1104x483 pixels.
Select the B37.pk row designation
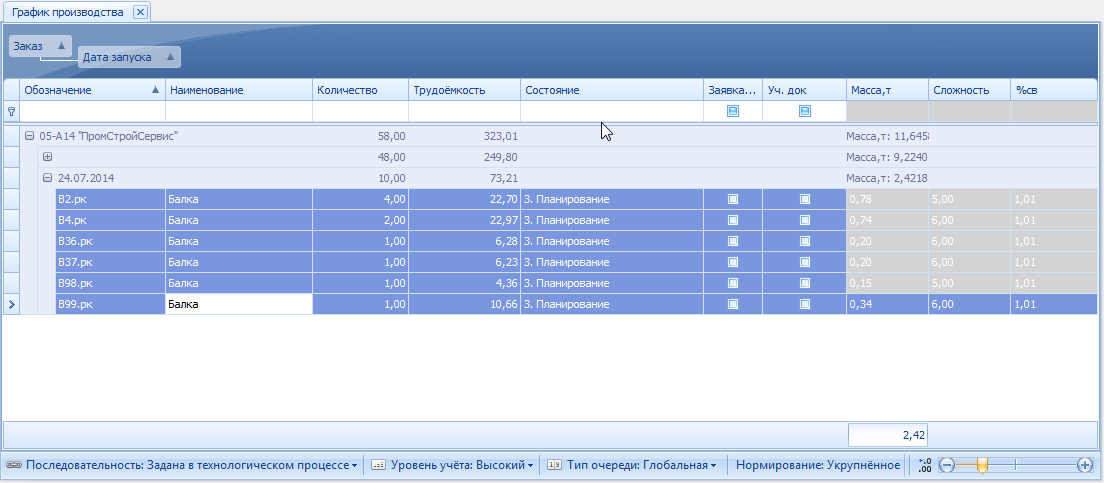coord(111,263)
